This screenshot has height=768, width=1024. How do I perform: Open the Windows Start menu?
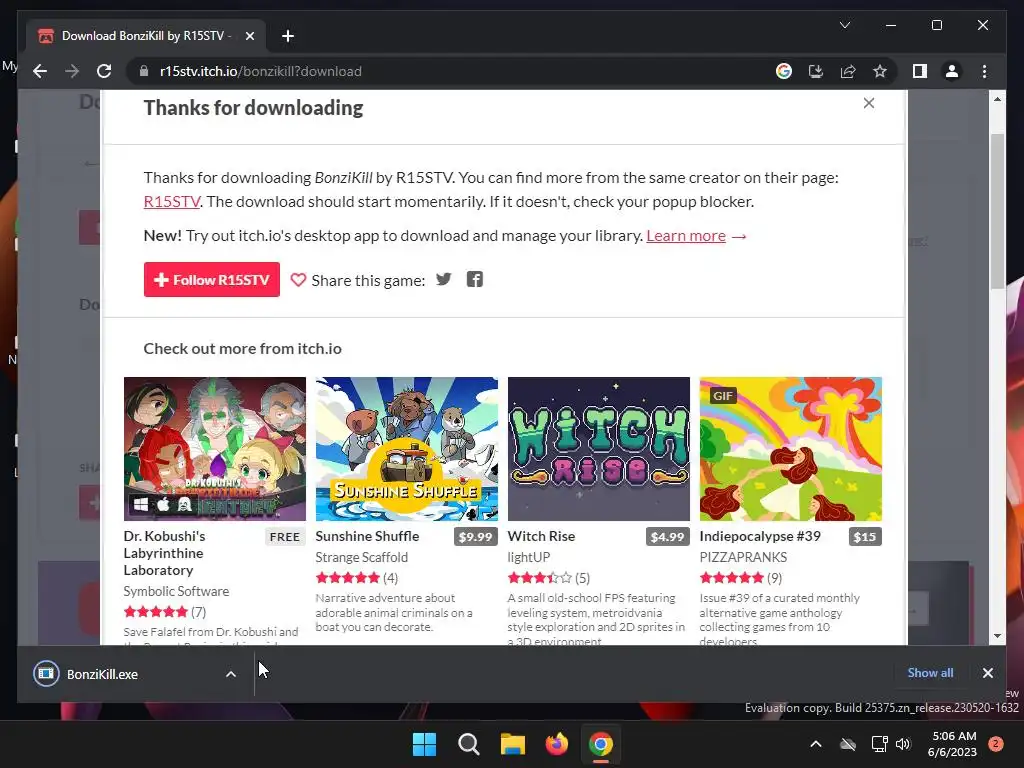click(424, 744)
